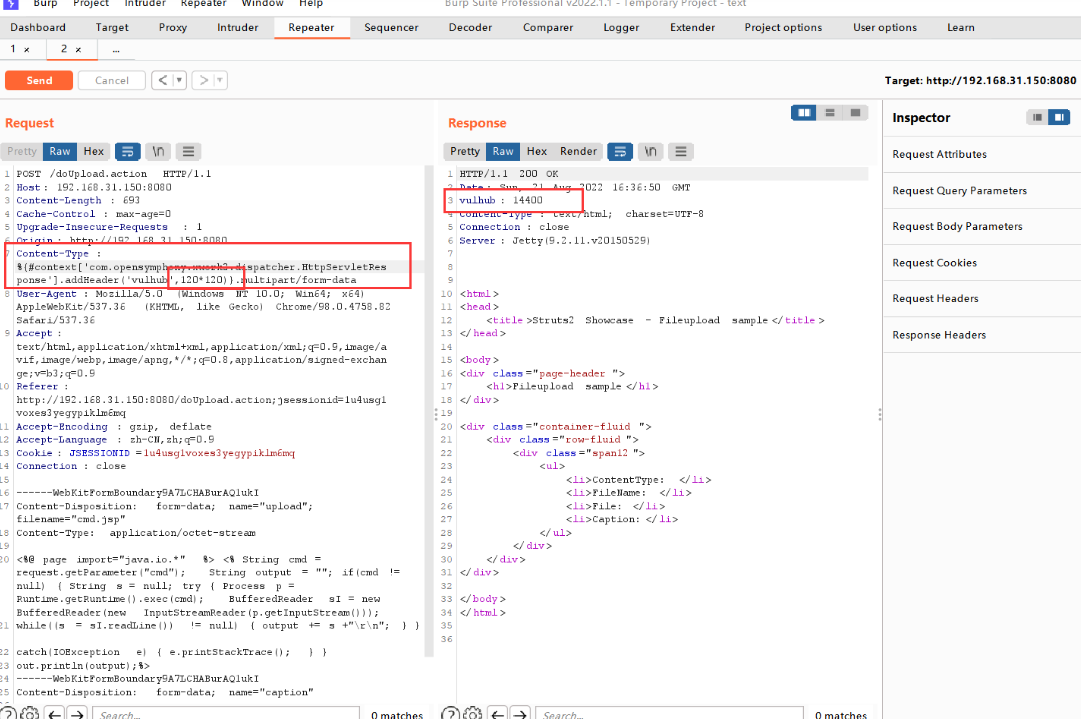This screenshot has width=1081, height=719.
Task: Switch to the Decoder tab
Action: (x=470, y=28)
